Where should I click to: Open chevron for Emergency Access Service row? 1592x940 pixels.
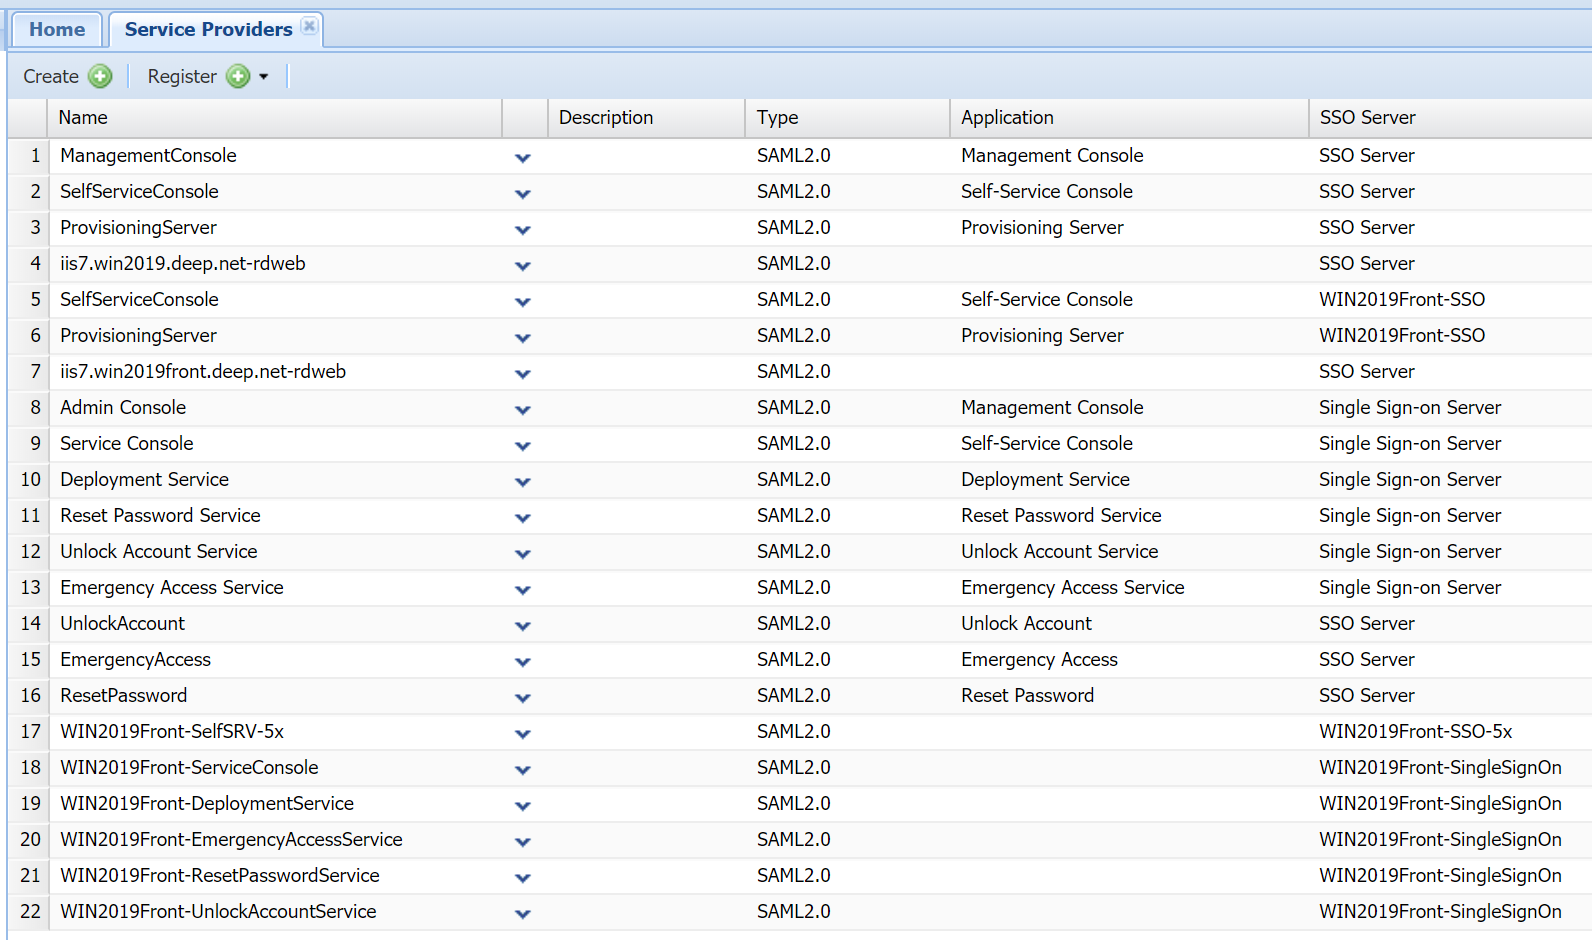(x=522, y=589)
